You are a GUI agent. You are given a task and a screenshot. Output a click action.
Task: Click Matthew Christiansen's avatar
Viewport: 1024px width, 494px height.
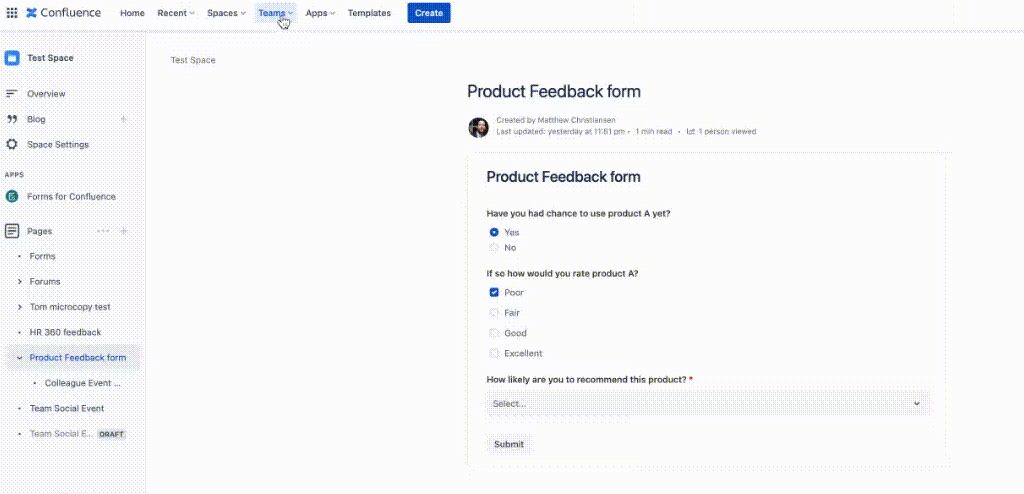pos(478,127)
